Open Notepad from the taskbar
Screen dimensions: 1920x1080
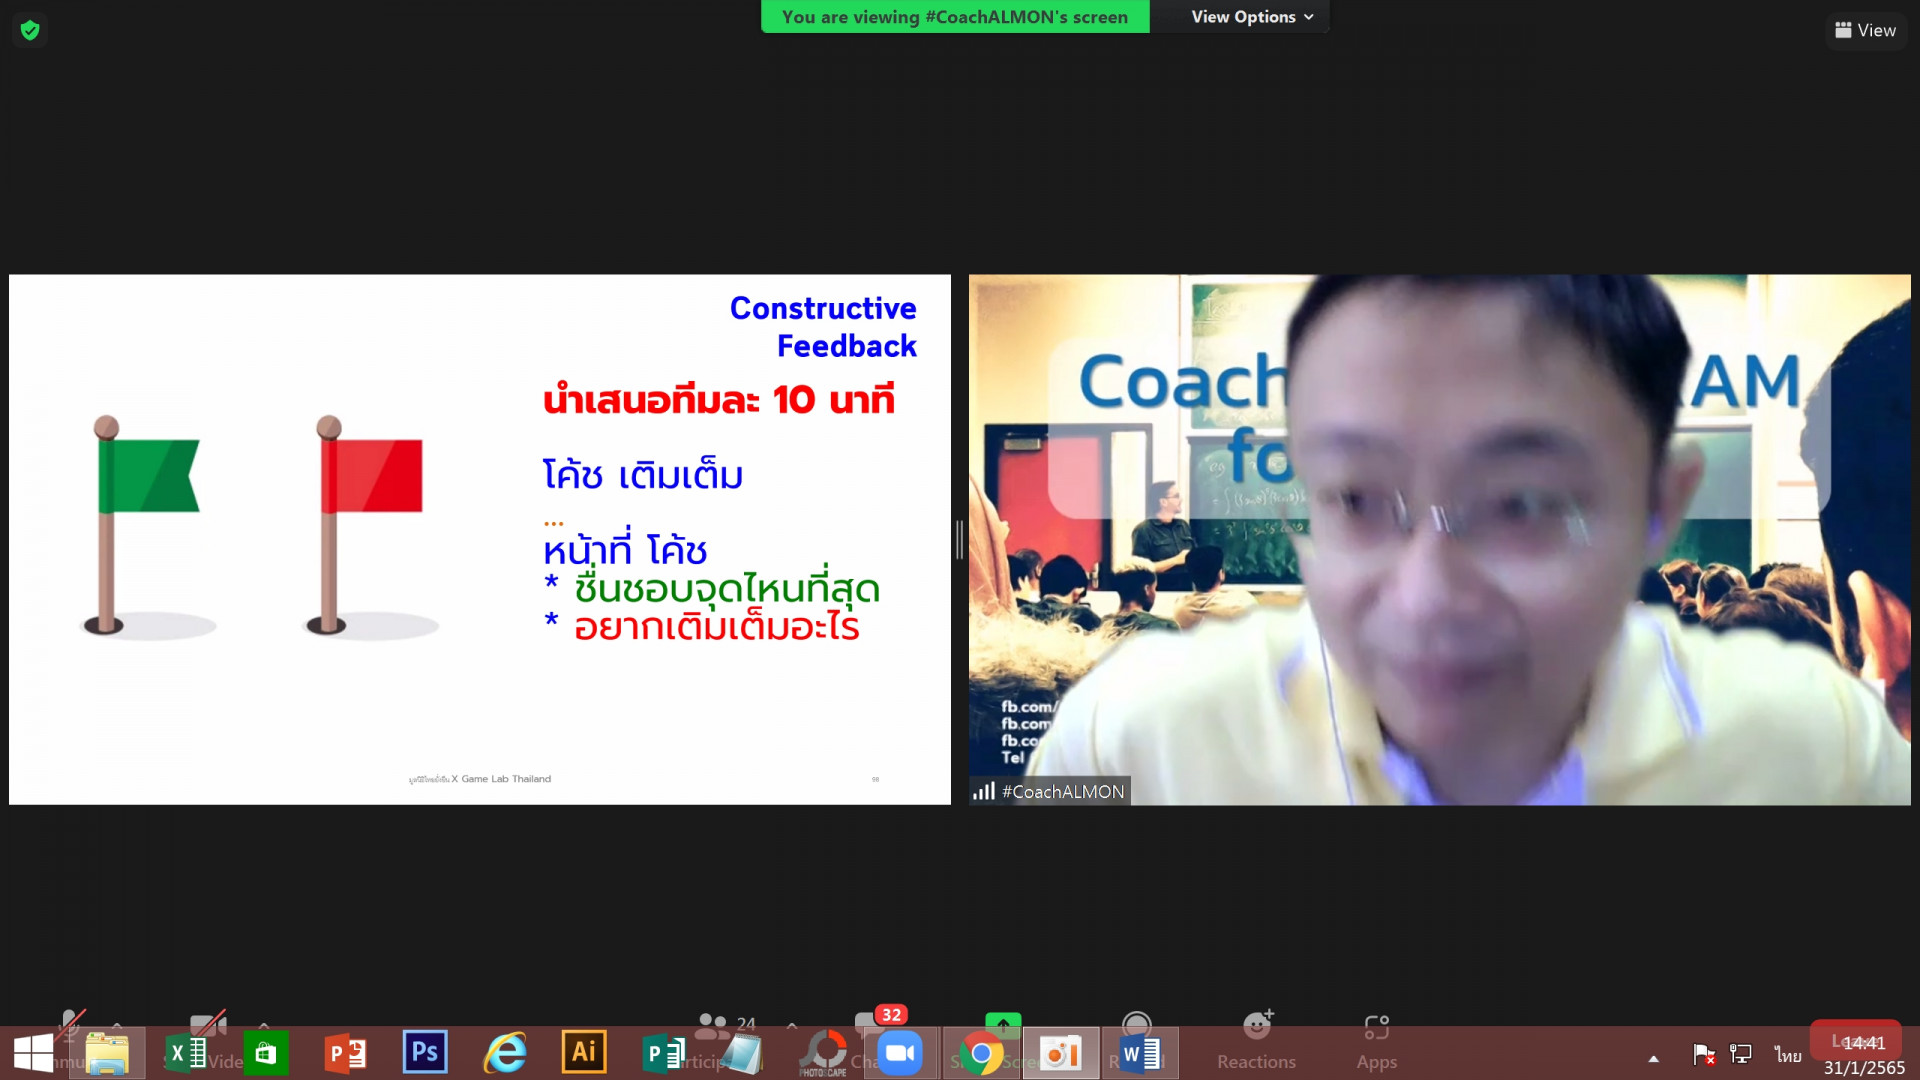(x=742, y=1053)
